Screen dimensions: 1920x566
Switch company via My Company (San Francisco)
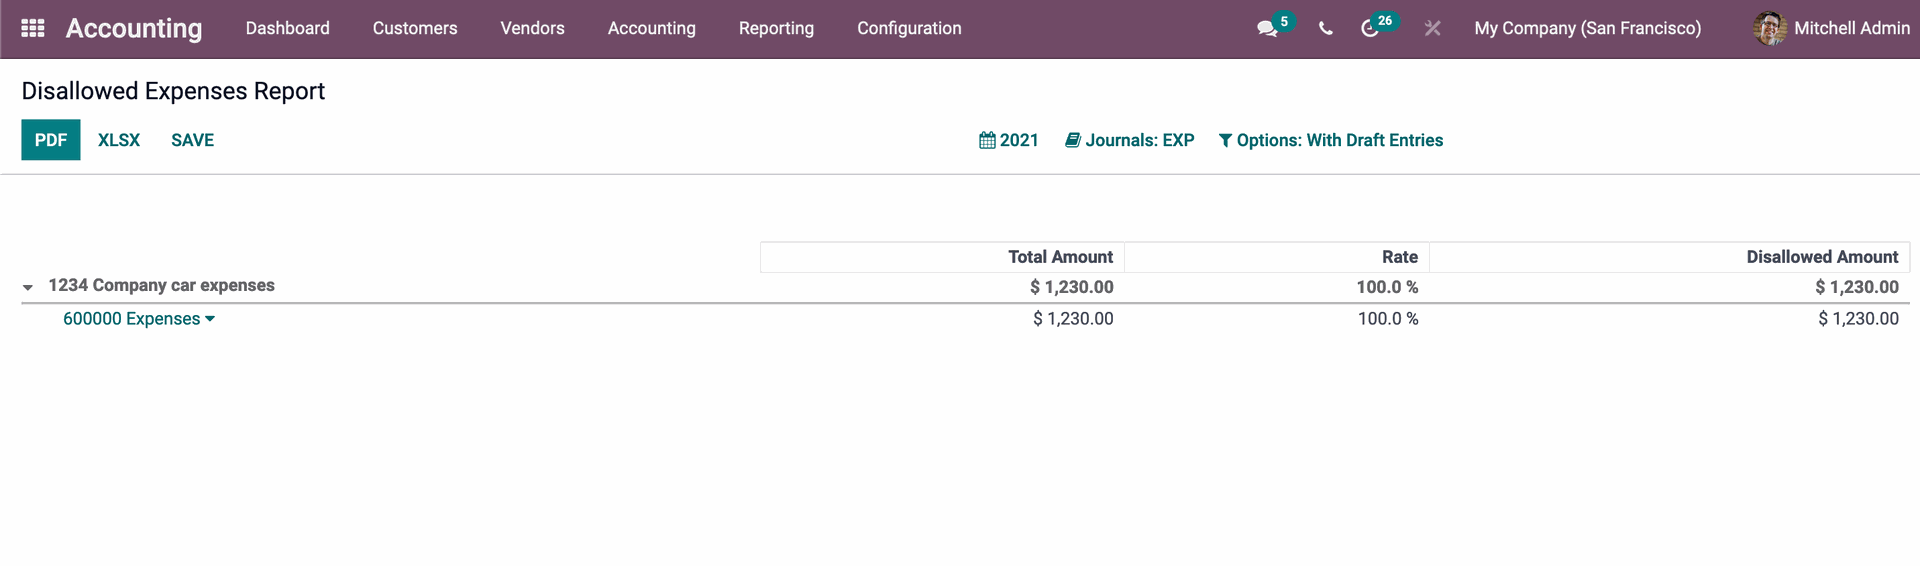point(1587,28)
